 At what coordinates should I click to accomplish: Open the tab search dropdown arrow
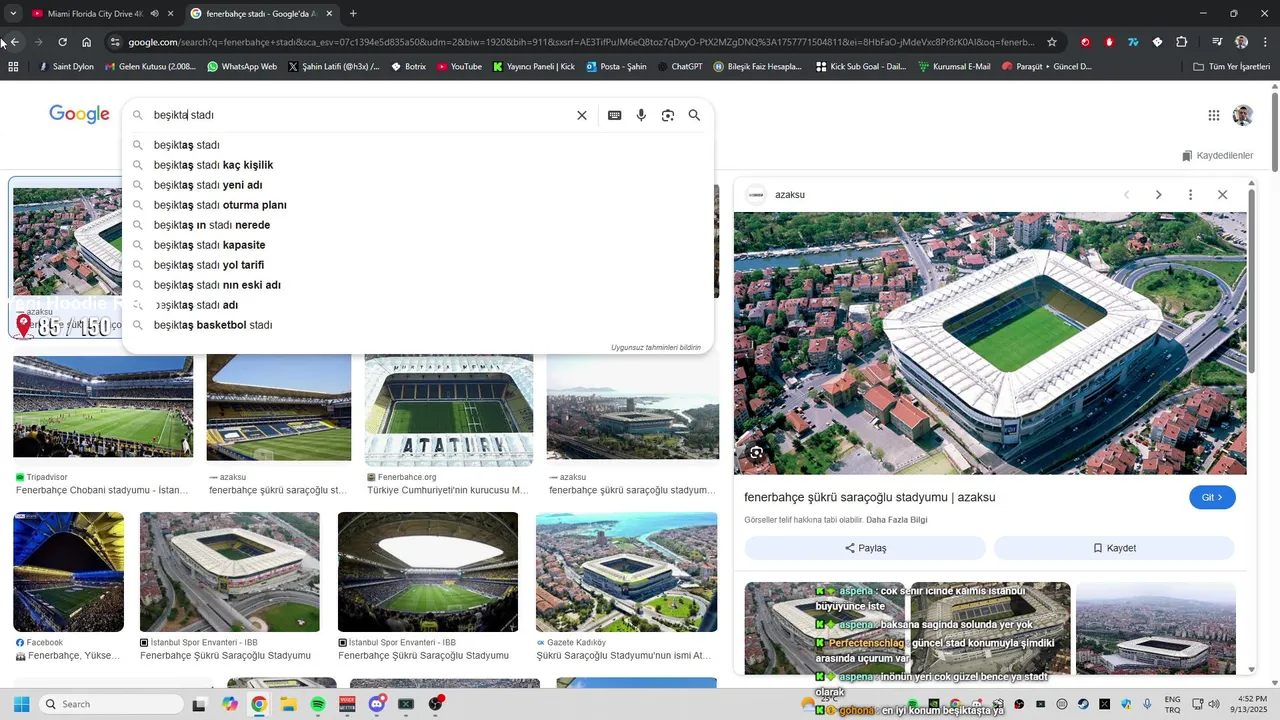coord(13,14)
